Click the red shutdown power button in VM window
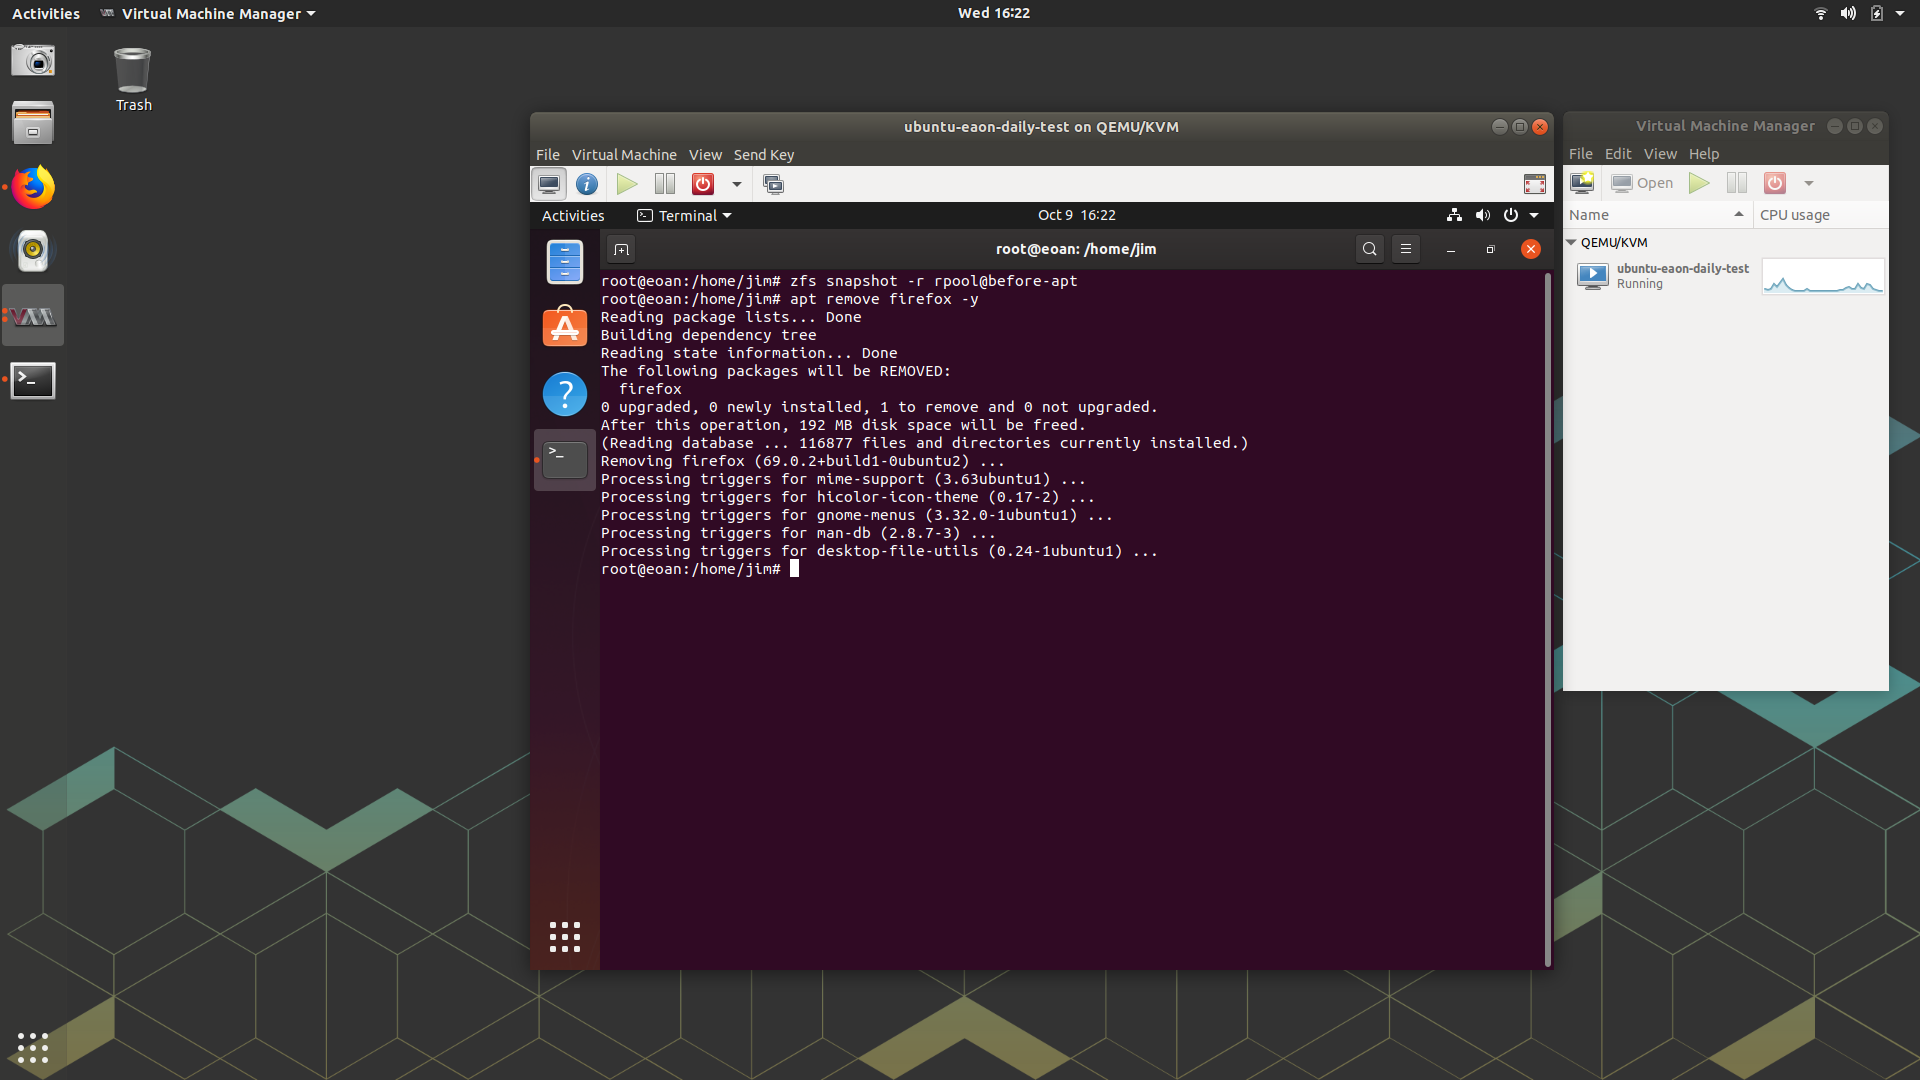Viewport: 1920px width, 1080px height. pos(703,184)
